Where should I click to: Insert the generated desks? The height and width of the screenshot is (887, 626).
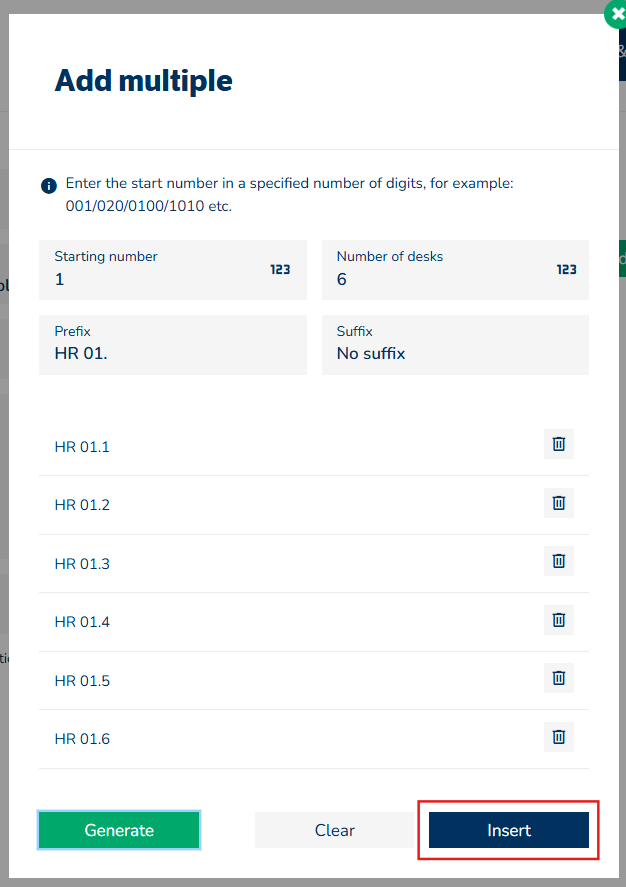click(x=509, y=830)
